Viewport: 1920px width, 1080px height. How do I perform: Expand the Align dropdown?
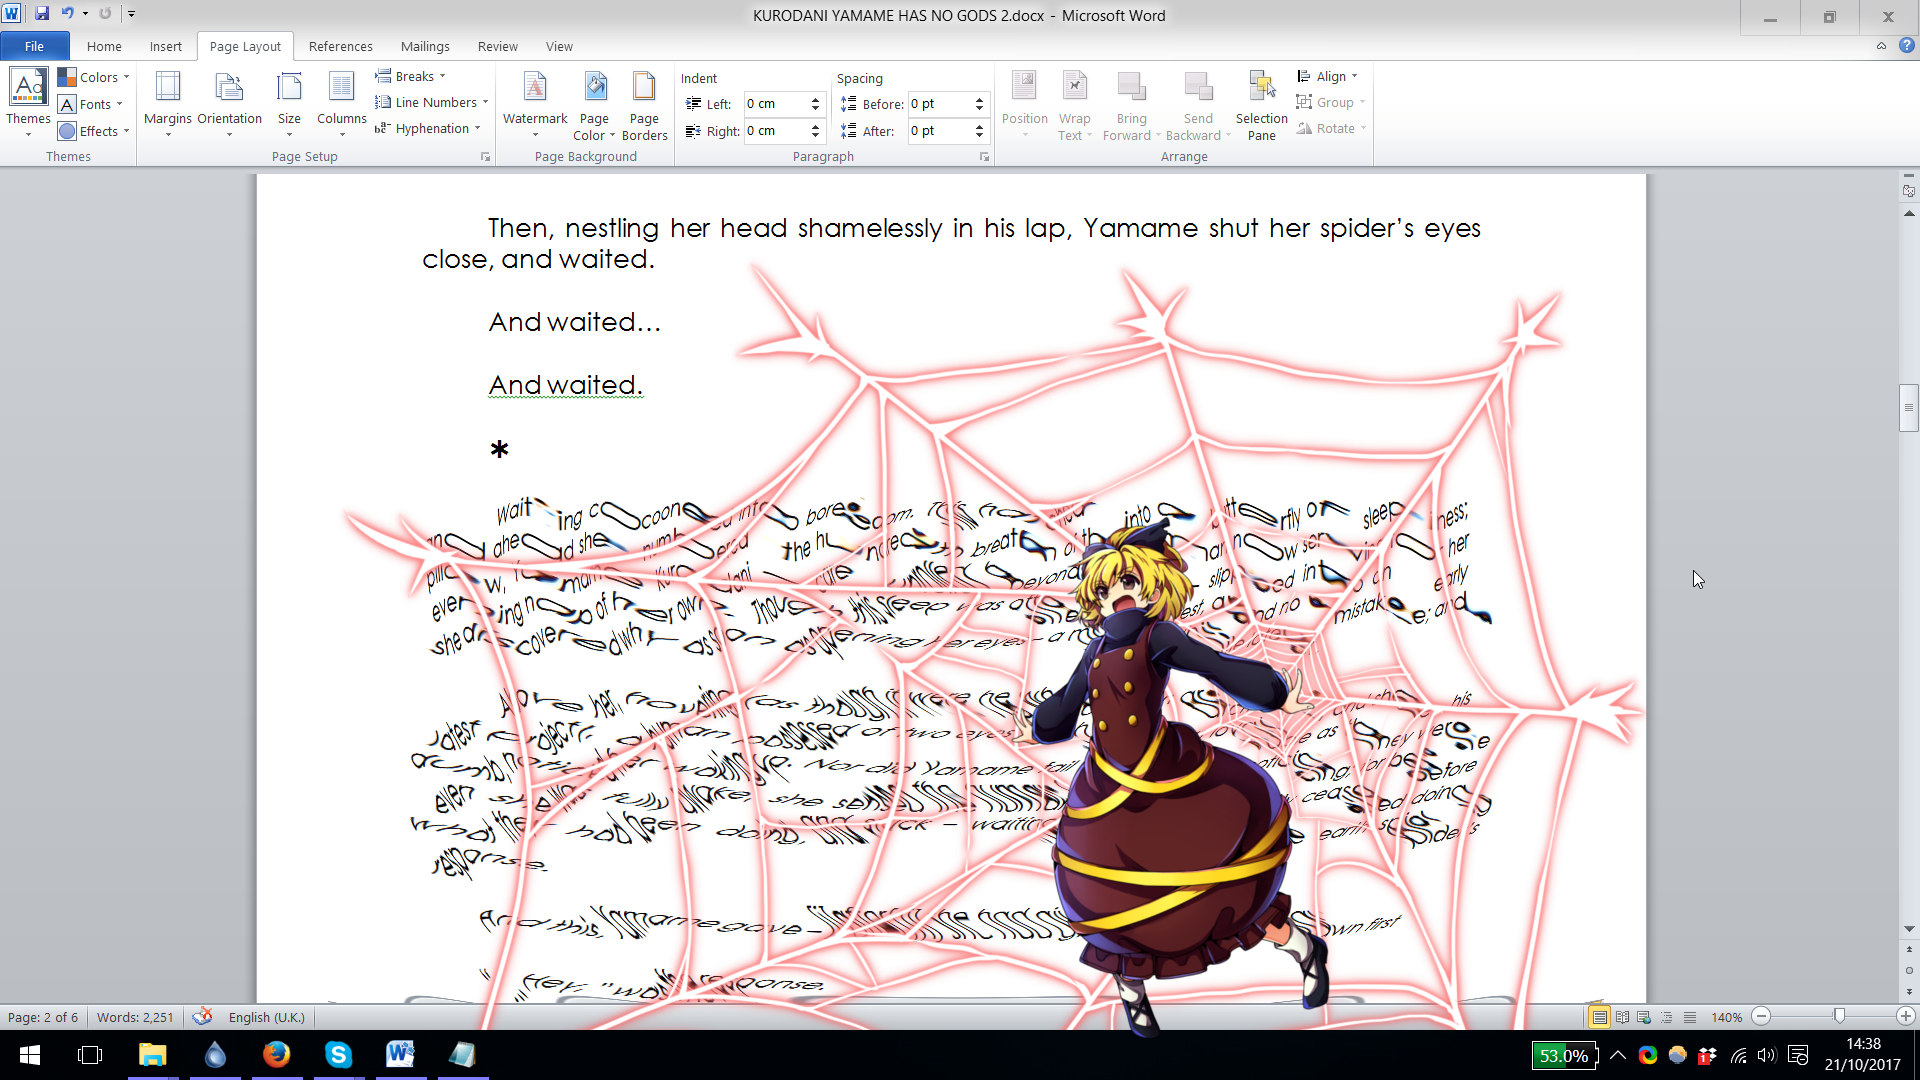tap(1327, 76)
